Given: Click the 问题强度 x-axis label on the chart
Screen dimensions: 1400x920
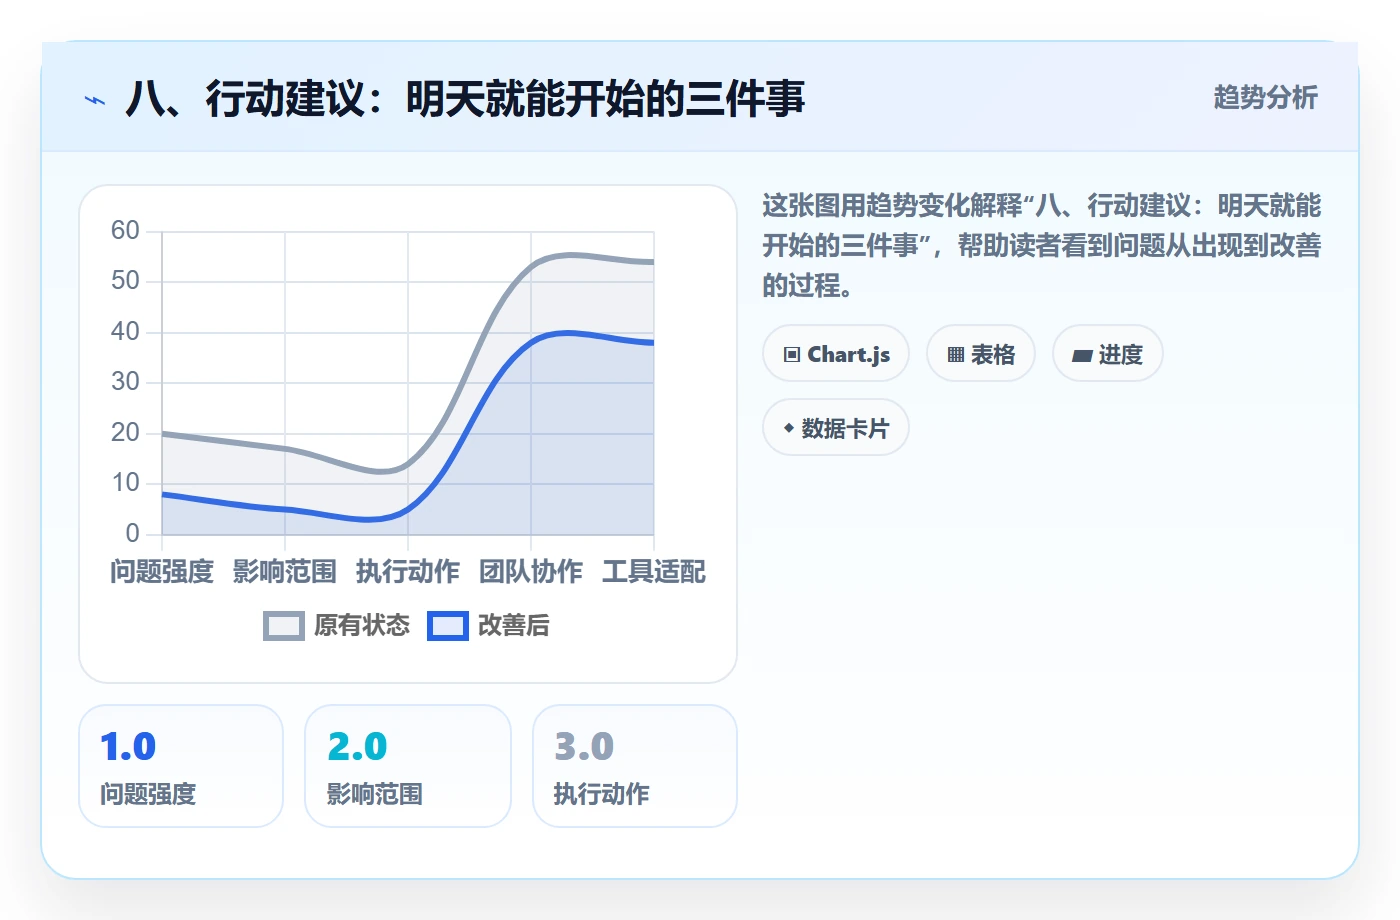Looking at the screenshot, I should 162,572.
